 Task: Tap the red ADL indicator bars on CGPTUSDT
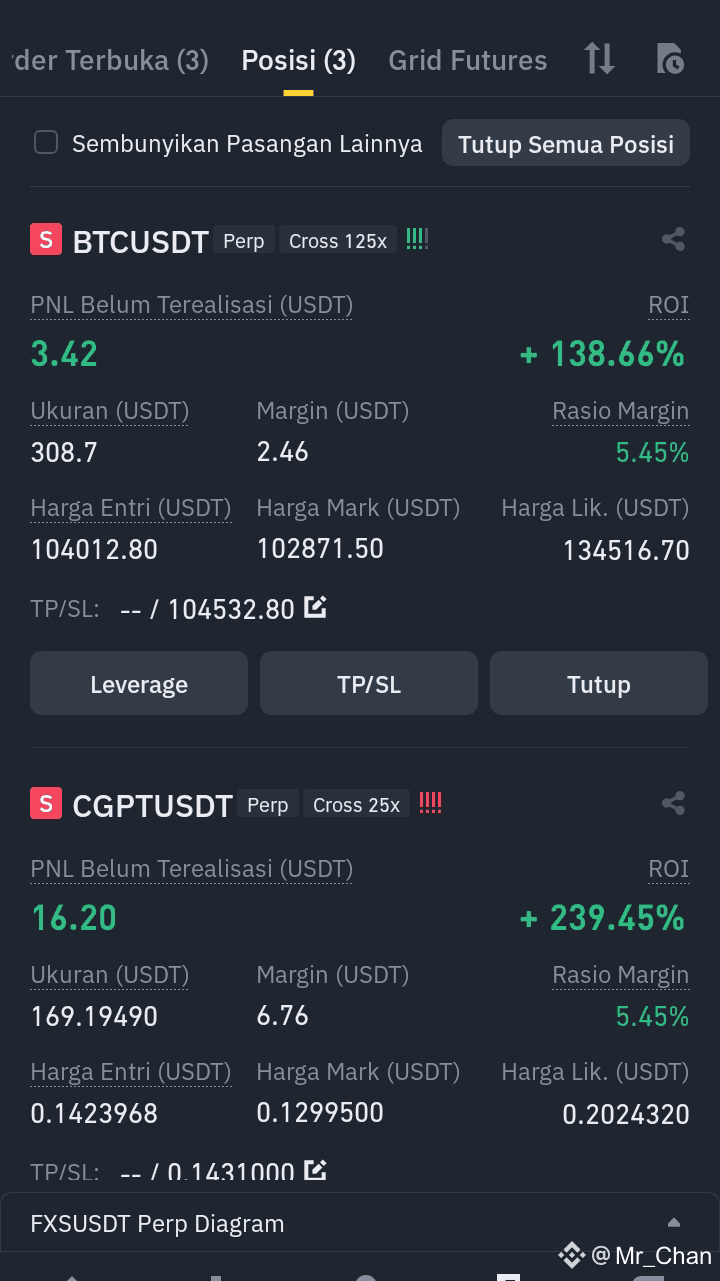click(x=430, y=802)
